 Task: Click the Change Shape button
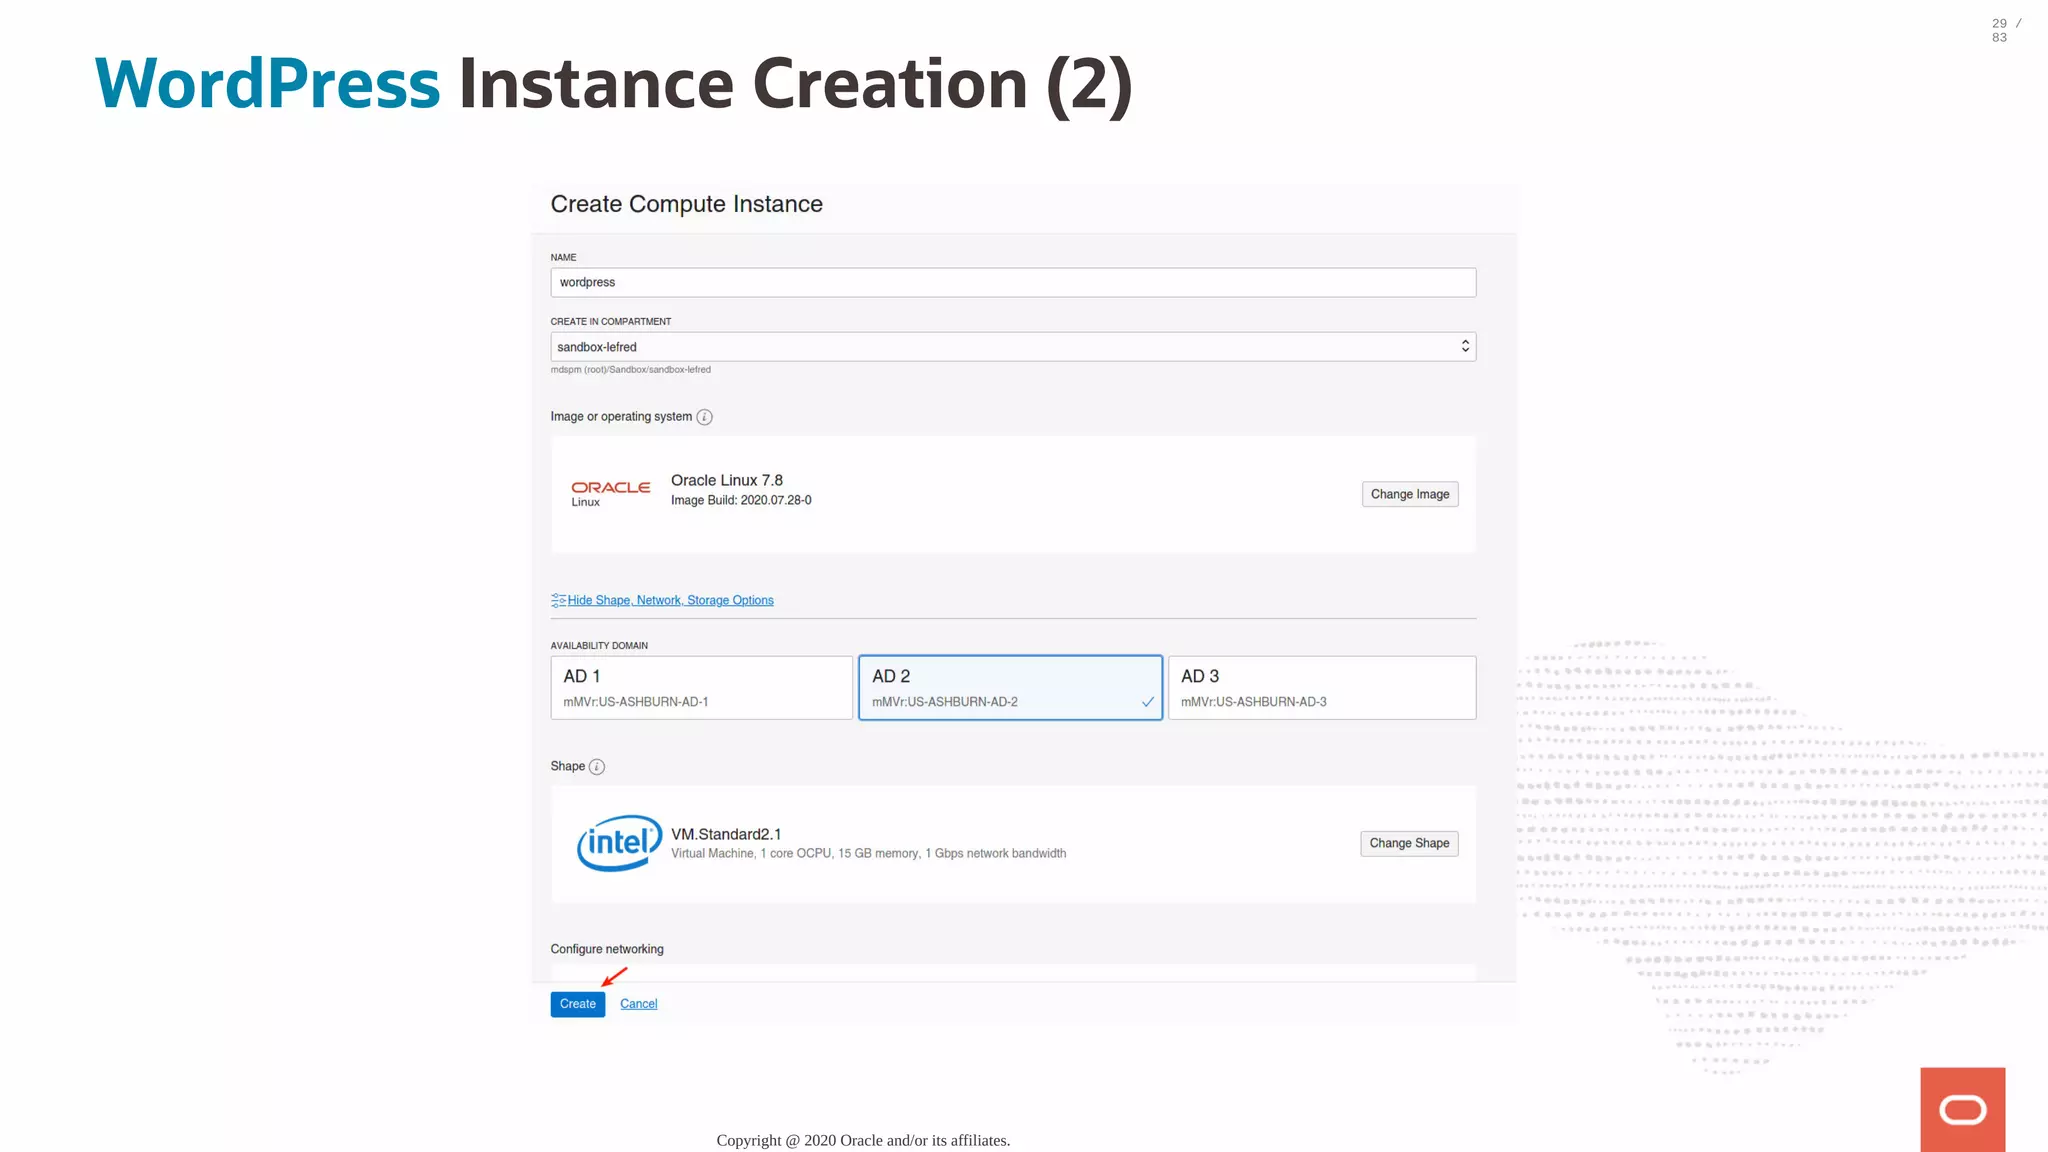coord(1408,843)
